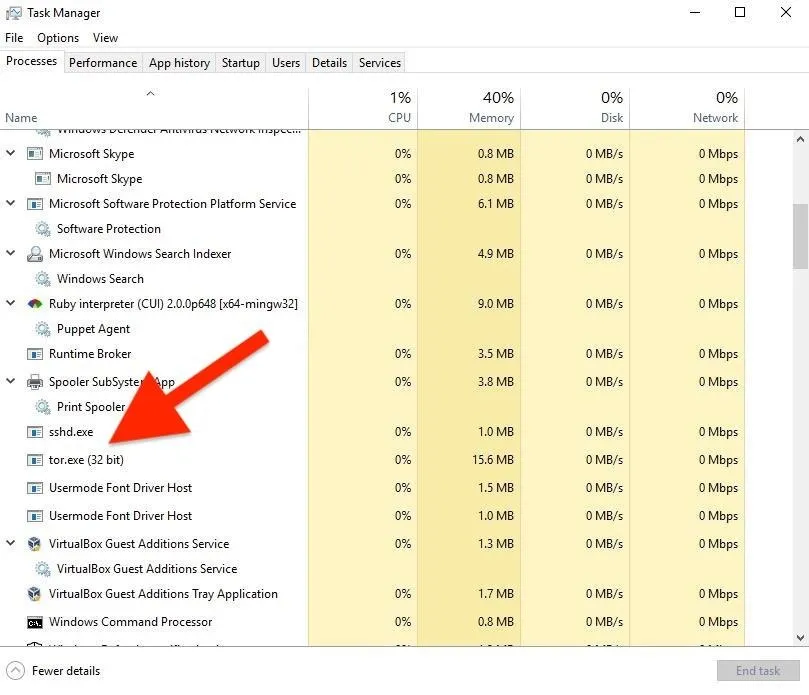
Task: Select the tor.exe (32 bit) process row
Action: (372, 460)
